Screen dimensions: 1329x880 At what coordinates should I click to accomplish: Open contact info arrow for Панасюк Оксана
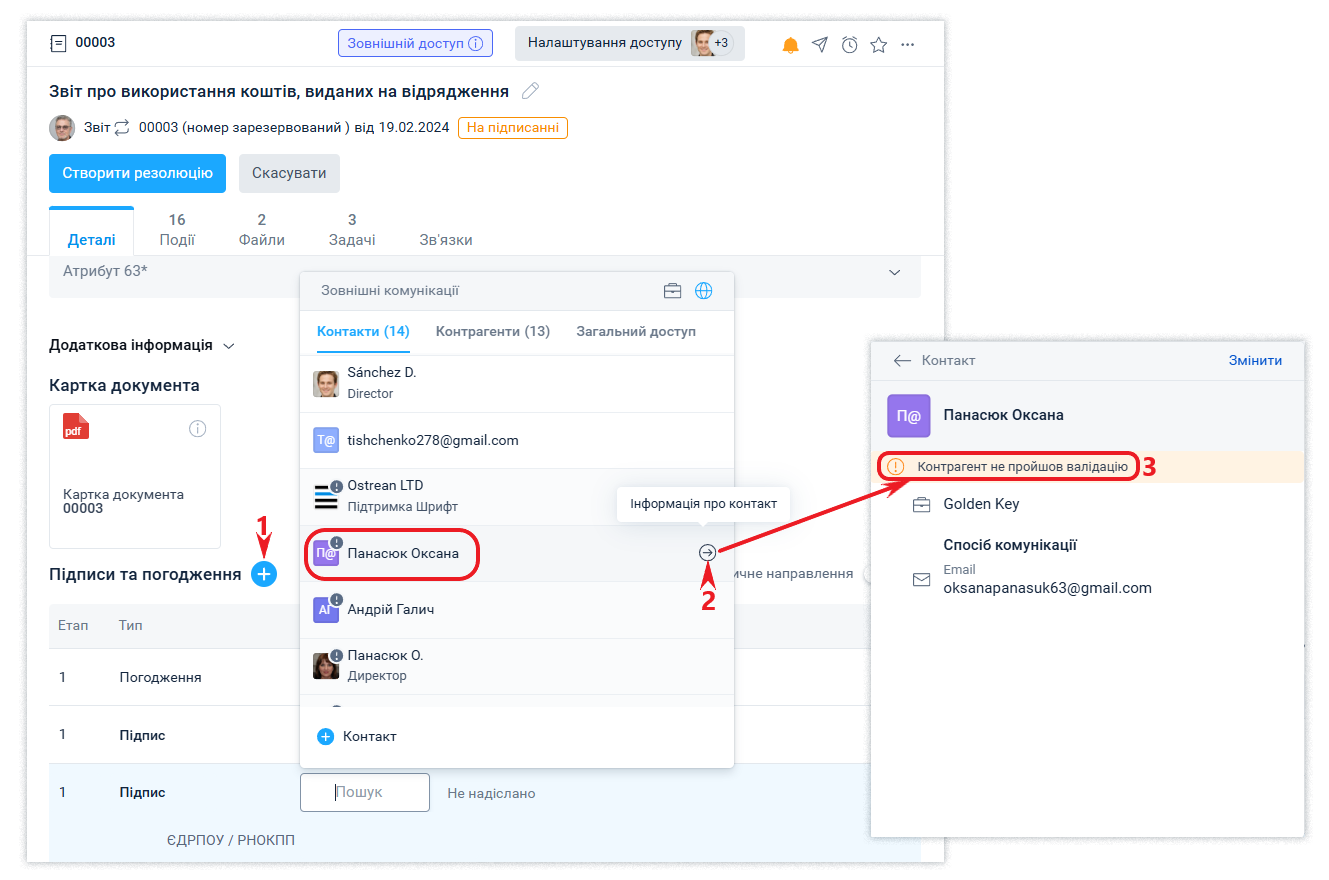[707, 552]
